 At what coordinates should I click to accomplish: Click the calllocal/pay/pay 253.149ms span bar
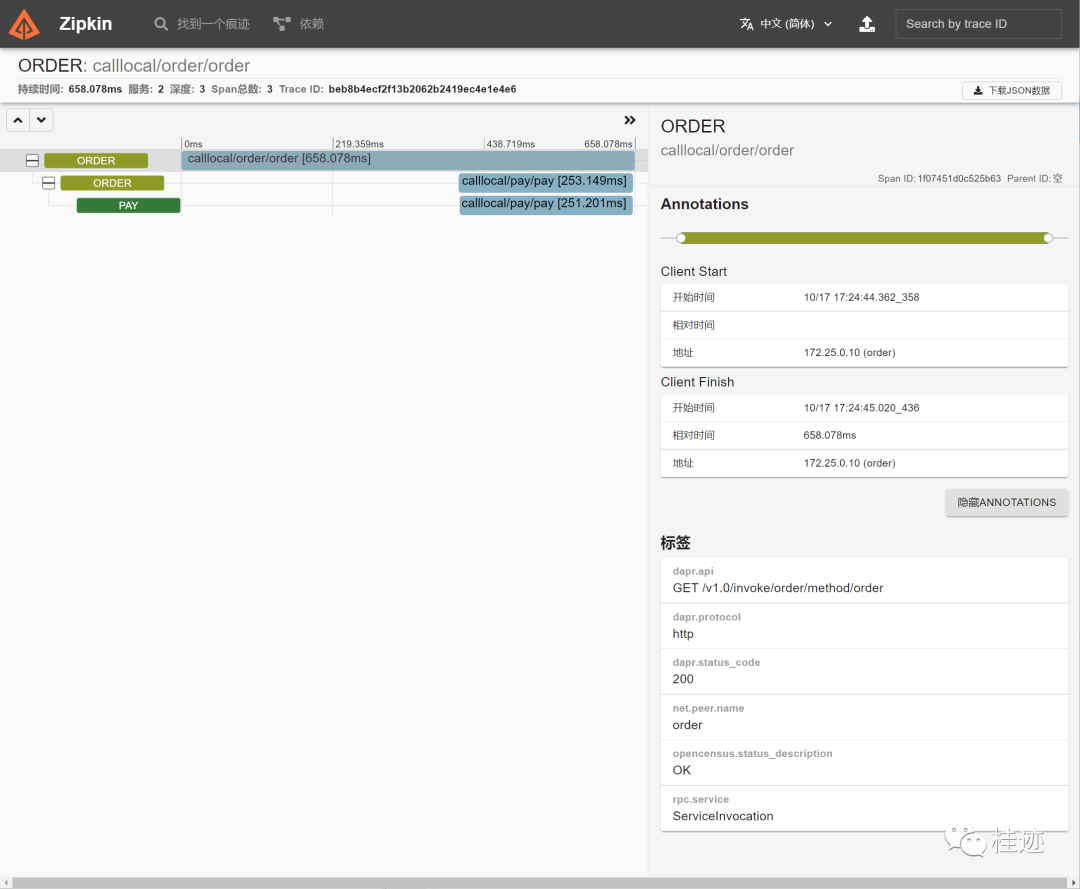pos(546,182)
